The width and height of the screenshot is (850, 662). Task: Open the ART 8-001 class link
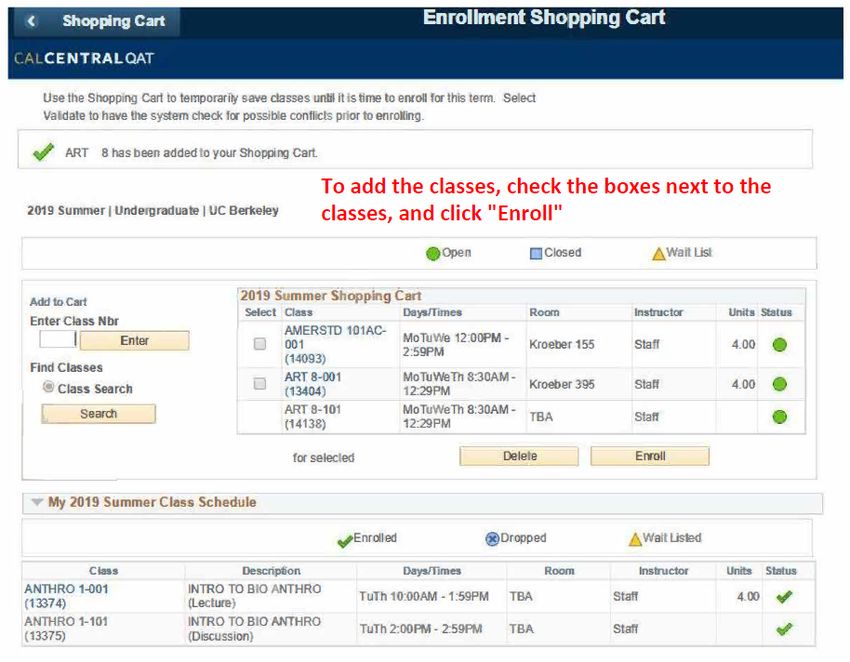pos(313,384)
